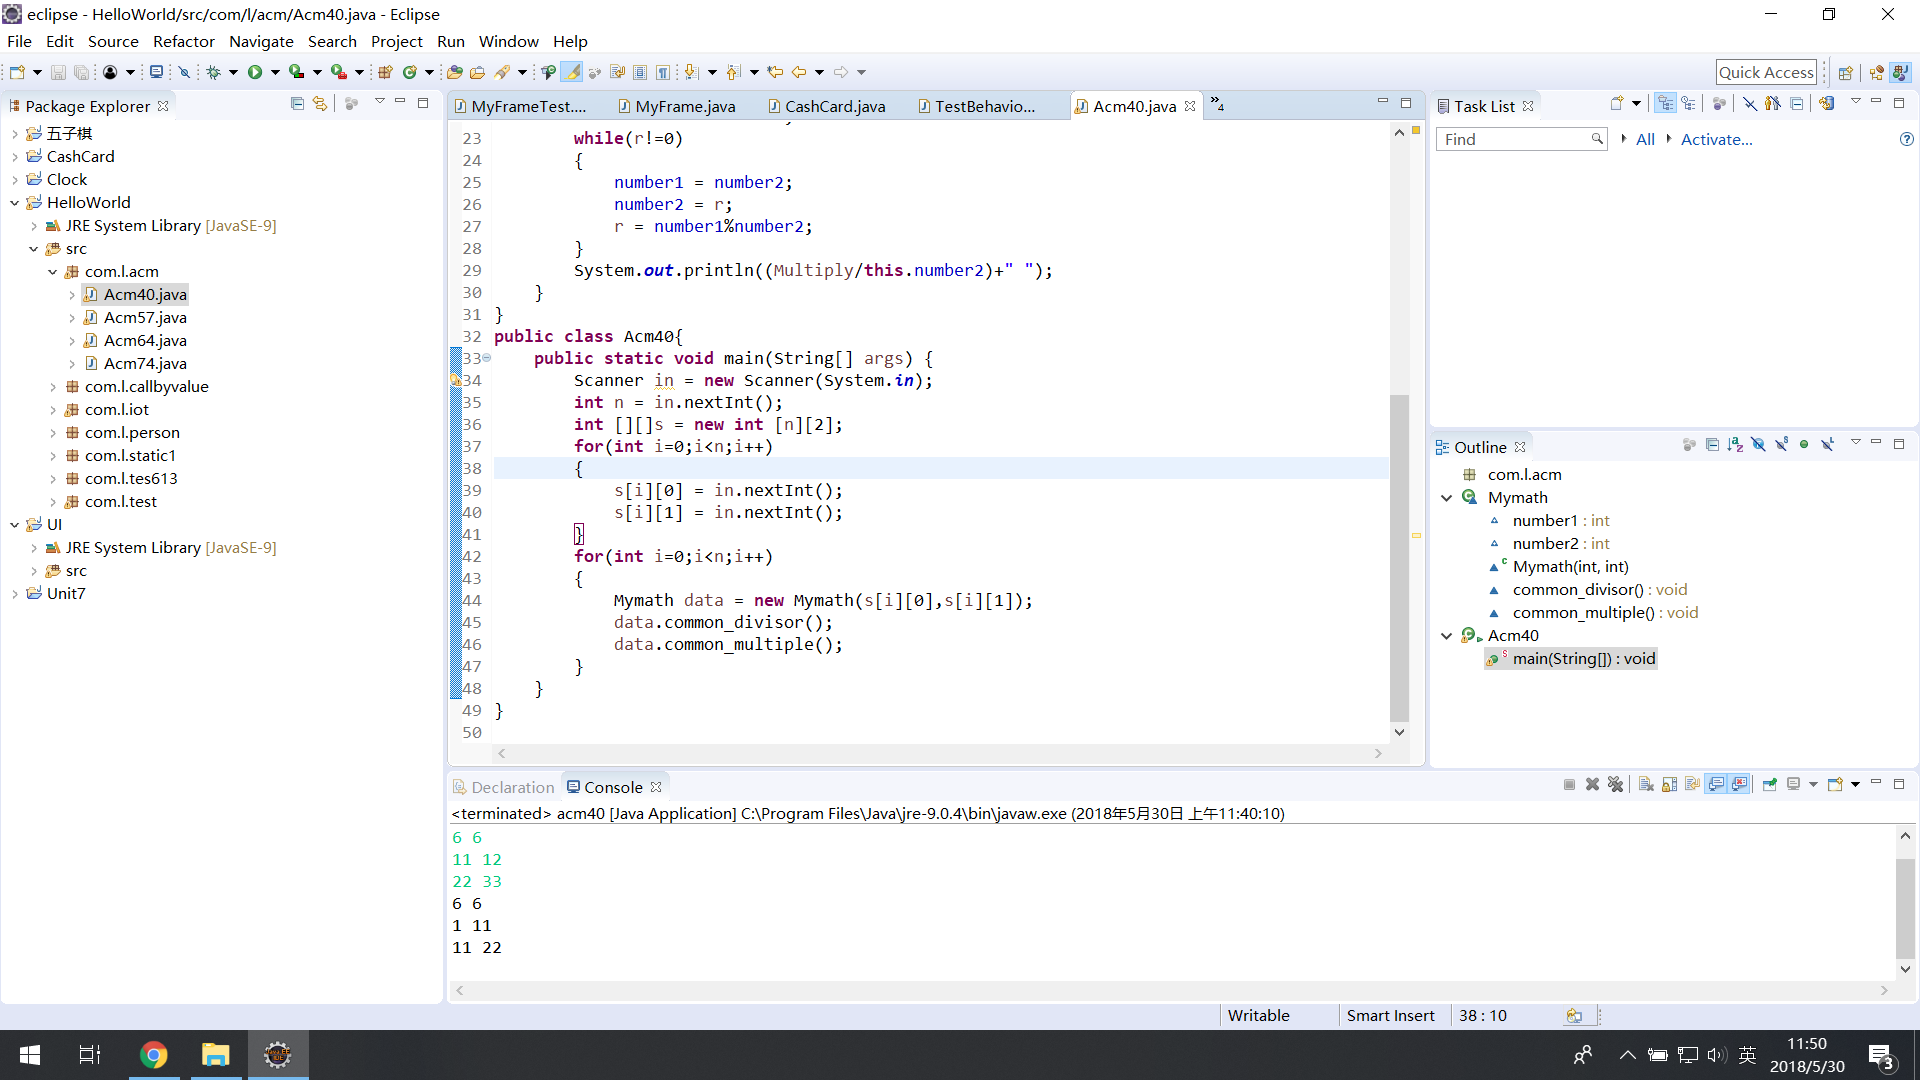Toggle Scroll Lock in Console

[x=1669, y=785]
